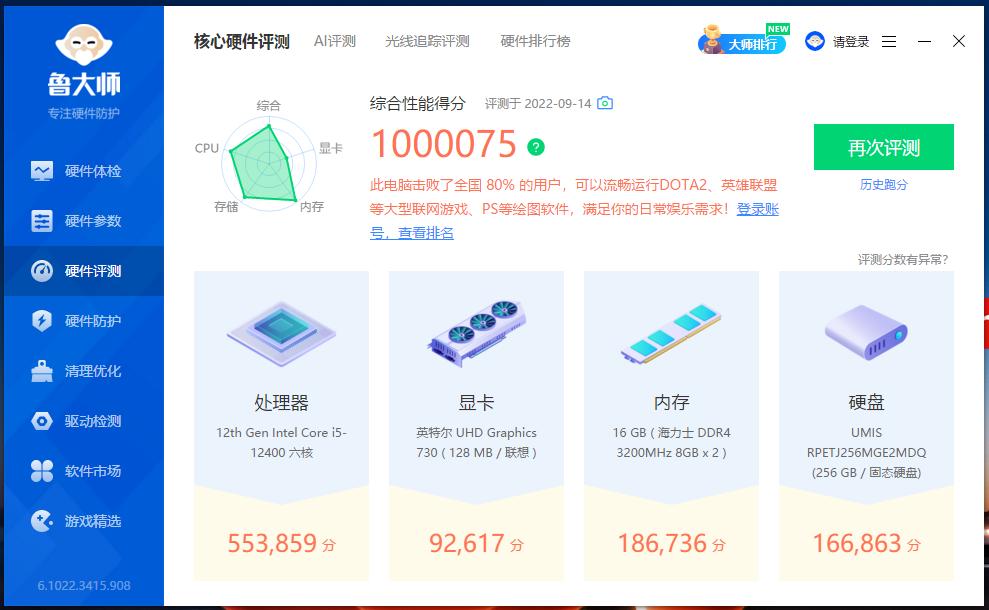Start 再次评测 benchmark again
The height and width of the screenshot is (610, 989).
point(884,147)
